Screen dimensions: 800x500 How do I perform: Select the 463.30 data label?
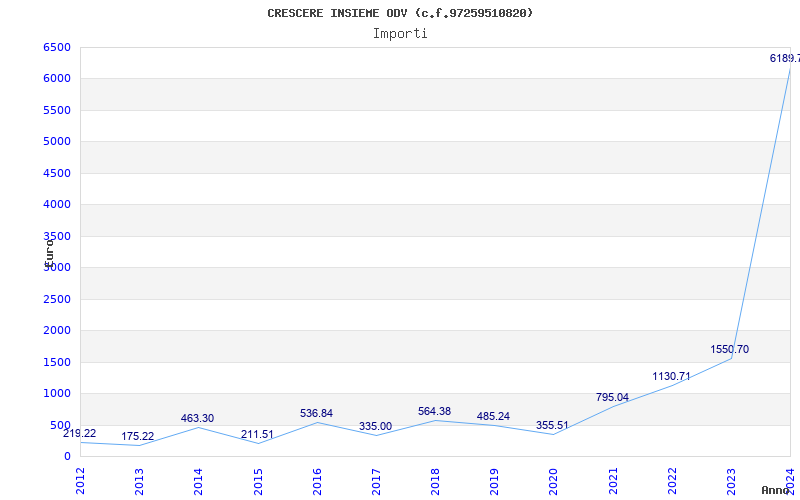197,418
